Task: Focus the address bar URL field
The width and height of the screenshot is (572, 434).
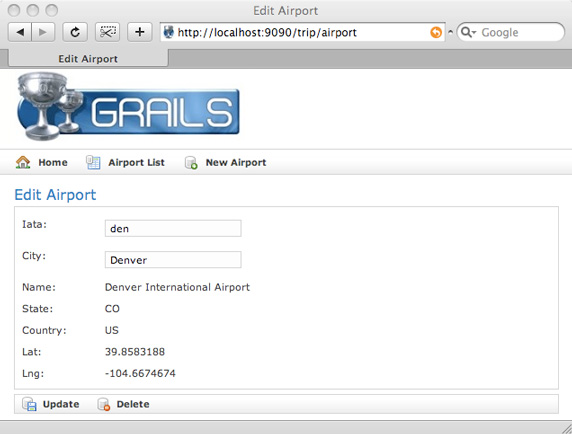Action: 303,32
